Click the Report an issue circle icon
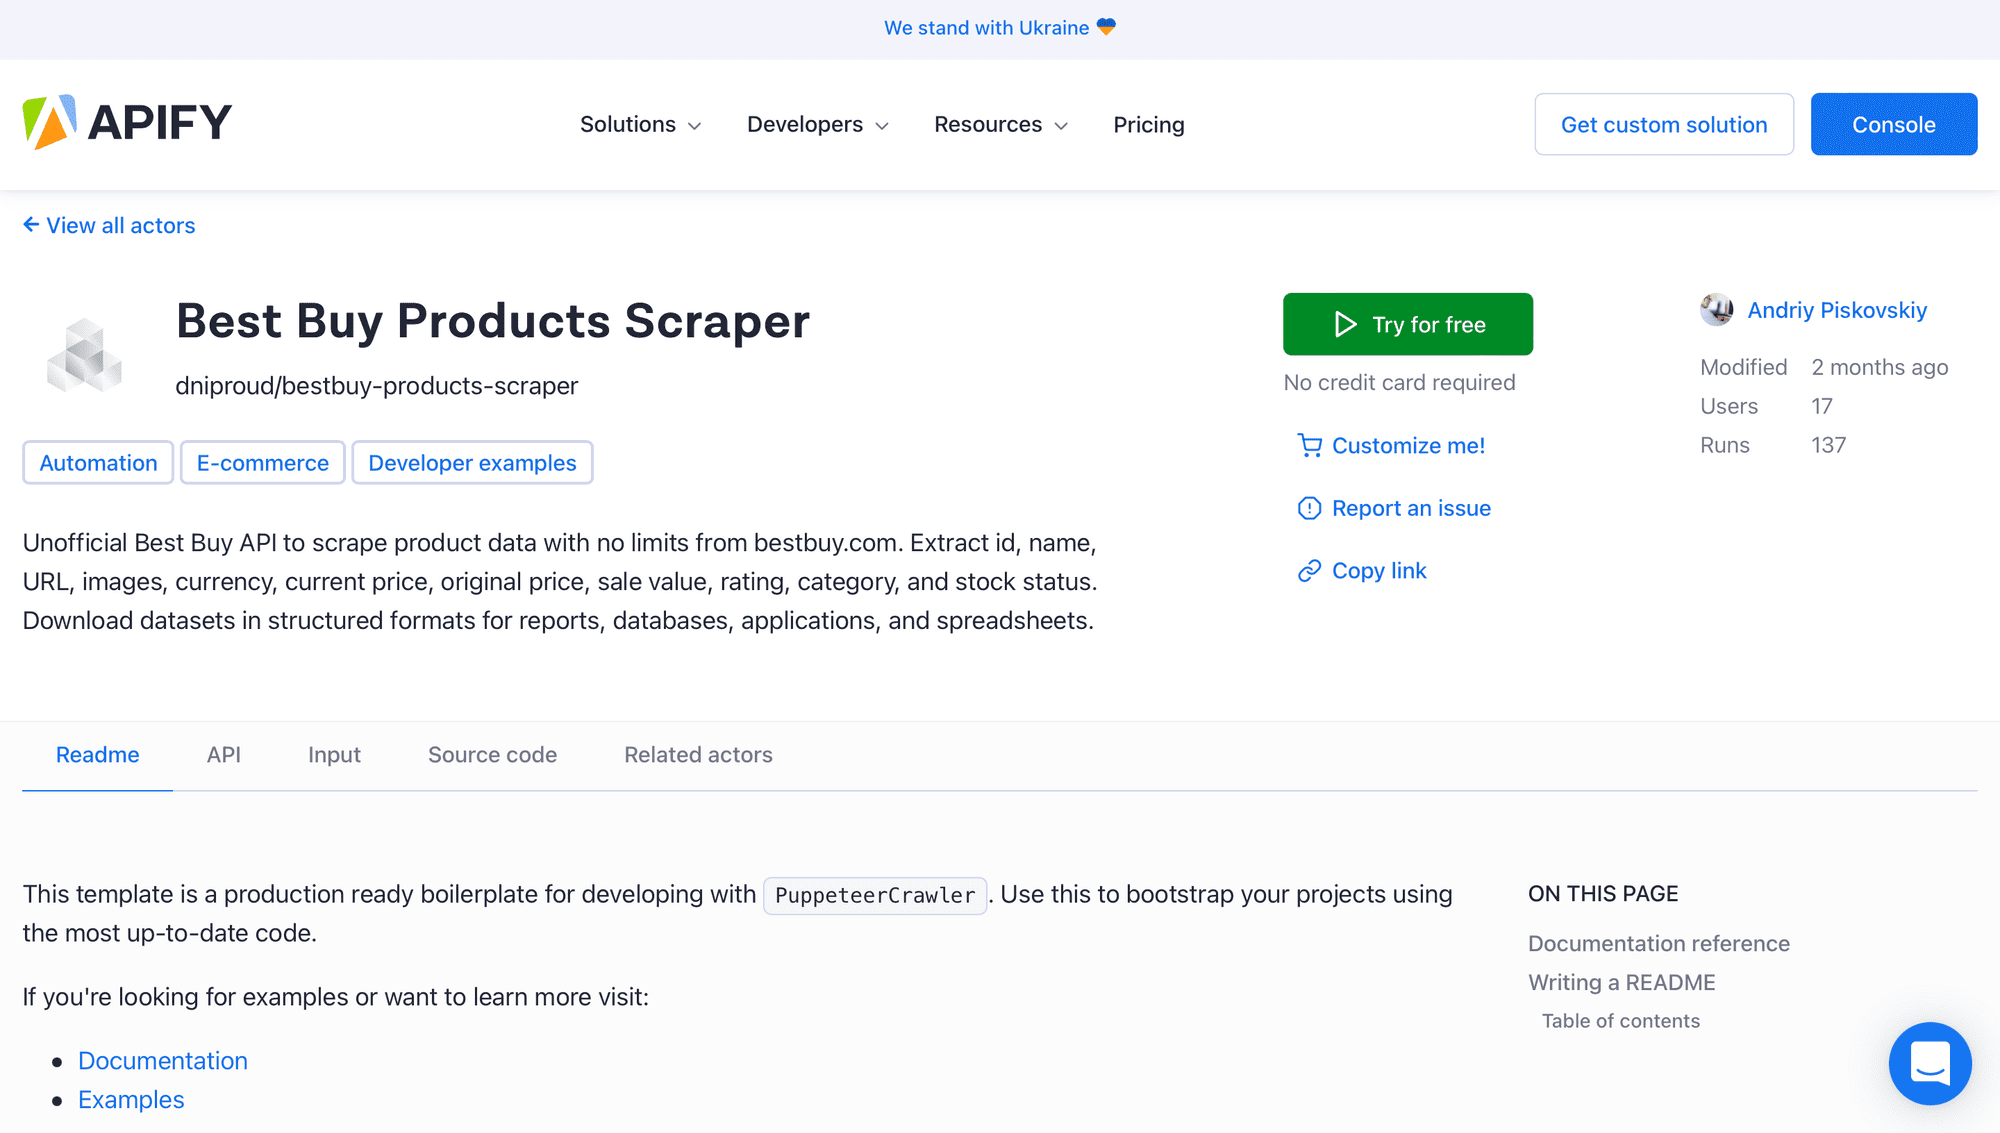The height and width of the screenshot is (1133, 2000). pos(1308,508)
